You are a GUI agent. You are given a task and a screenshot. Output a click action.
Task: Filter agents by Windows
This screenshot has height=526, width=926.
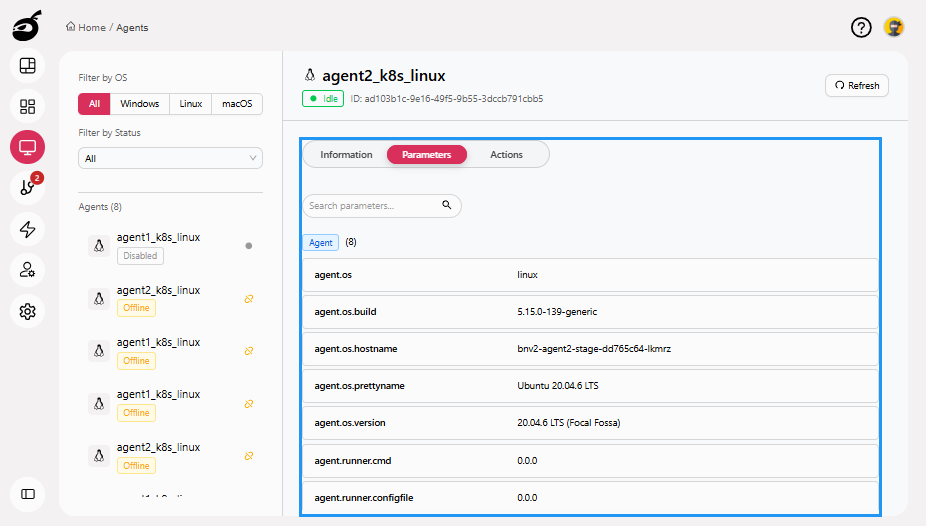139,104
